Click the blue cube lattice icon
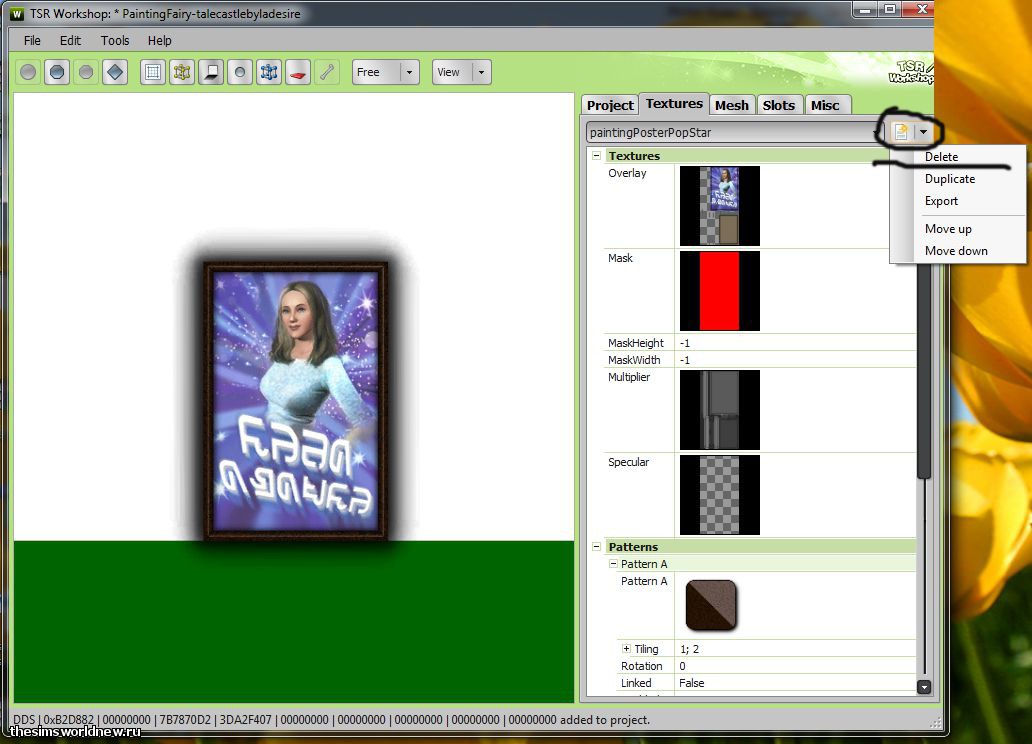This screenshot has height=744, width=1032. click(269, 72)
